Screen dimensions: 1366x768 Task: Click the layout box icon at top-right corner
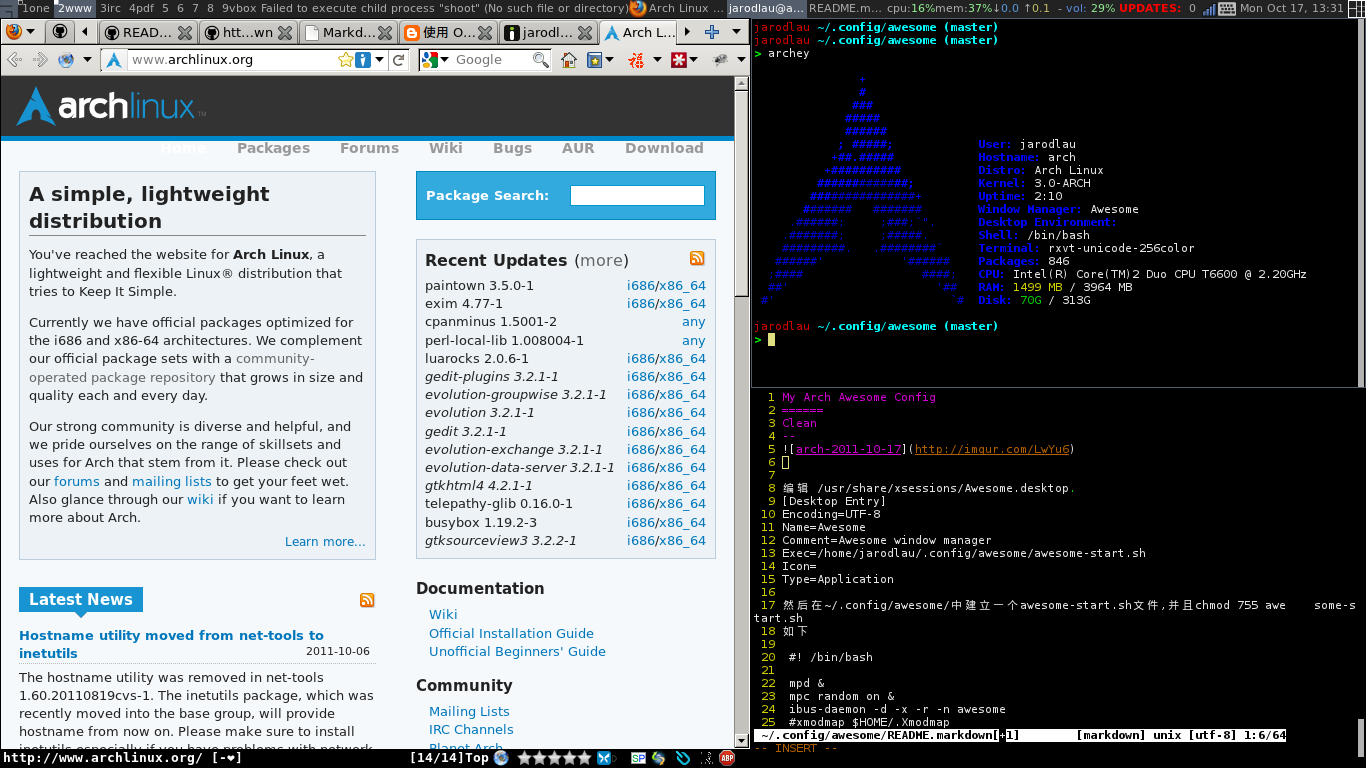click(x=1357, y=8)
